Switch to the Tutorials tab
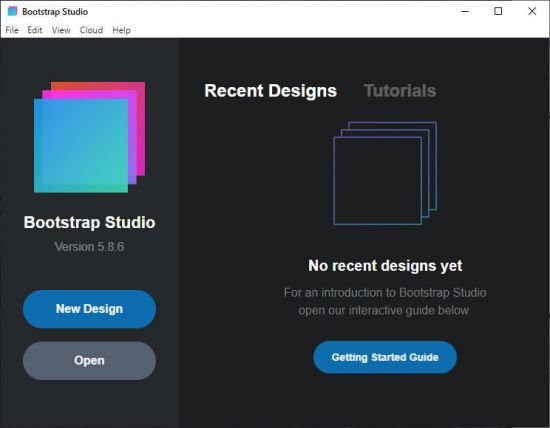550x428 pixels. (400, 91)
